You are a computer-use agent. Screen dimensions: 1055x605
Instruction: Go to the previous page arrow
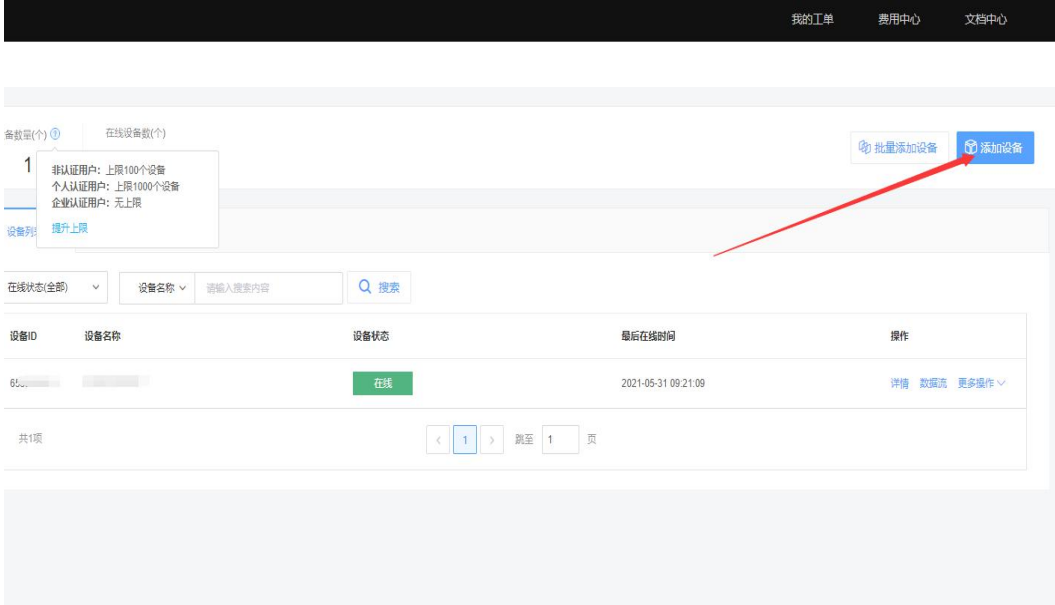coord(438,440)
